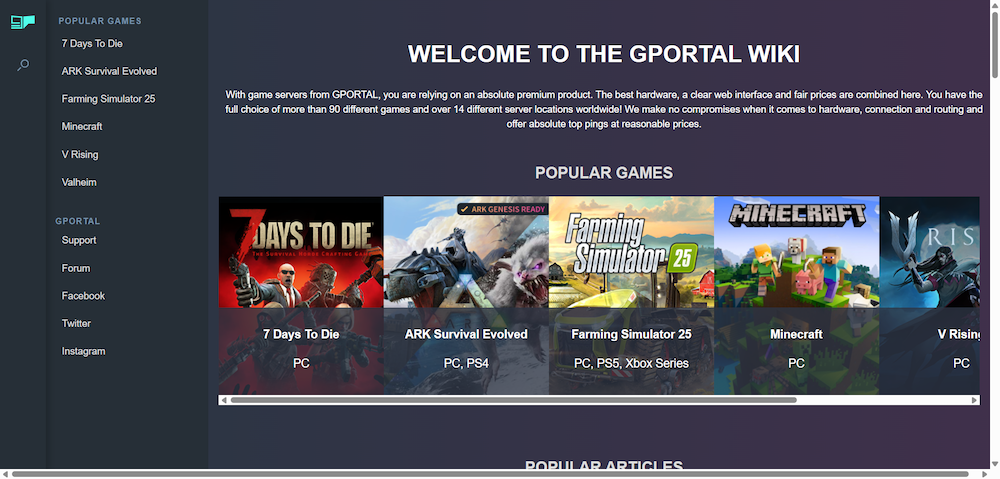Click the games carousel horizontal scrollbar thumb
This screenshot has height=479, width=1000.
pyautogui.click(x=513, y=400)
